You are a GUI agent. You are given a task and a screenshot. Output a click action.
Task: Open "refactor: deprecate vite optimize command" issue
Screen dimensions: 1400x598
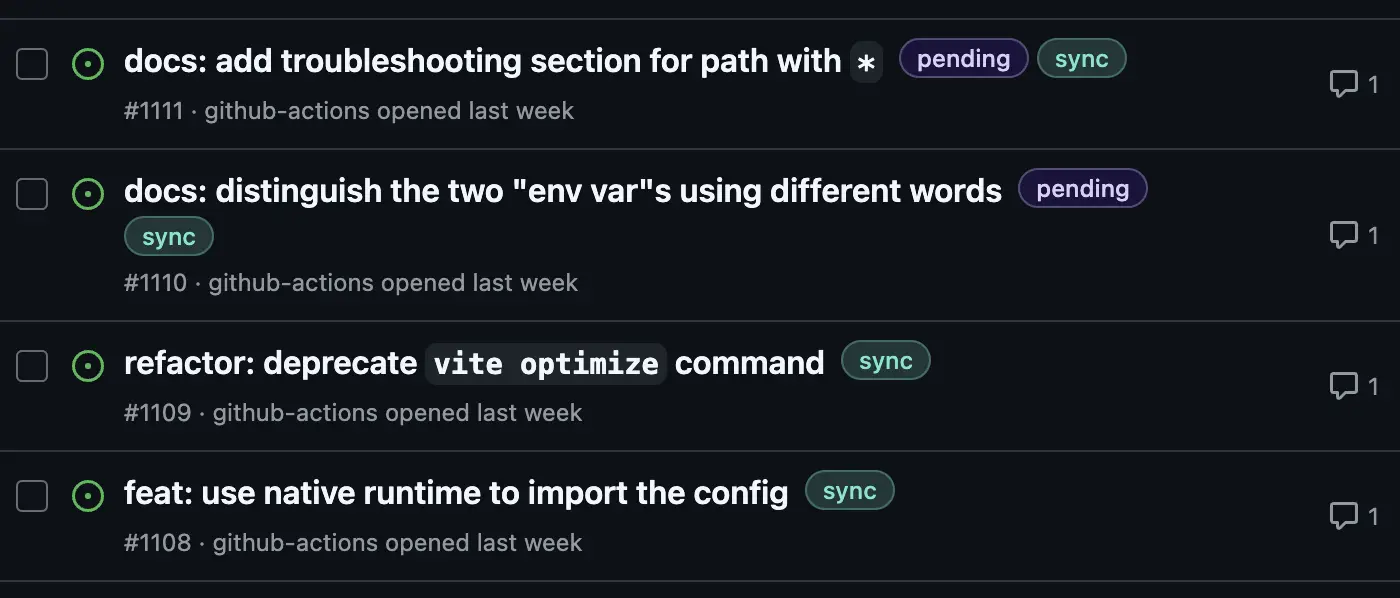[x=474, y=363]
